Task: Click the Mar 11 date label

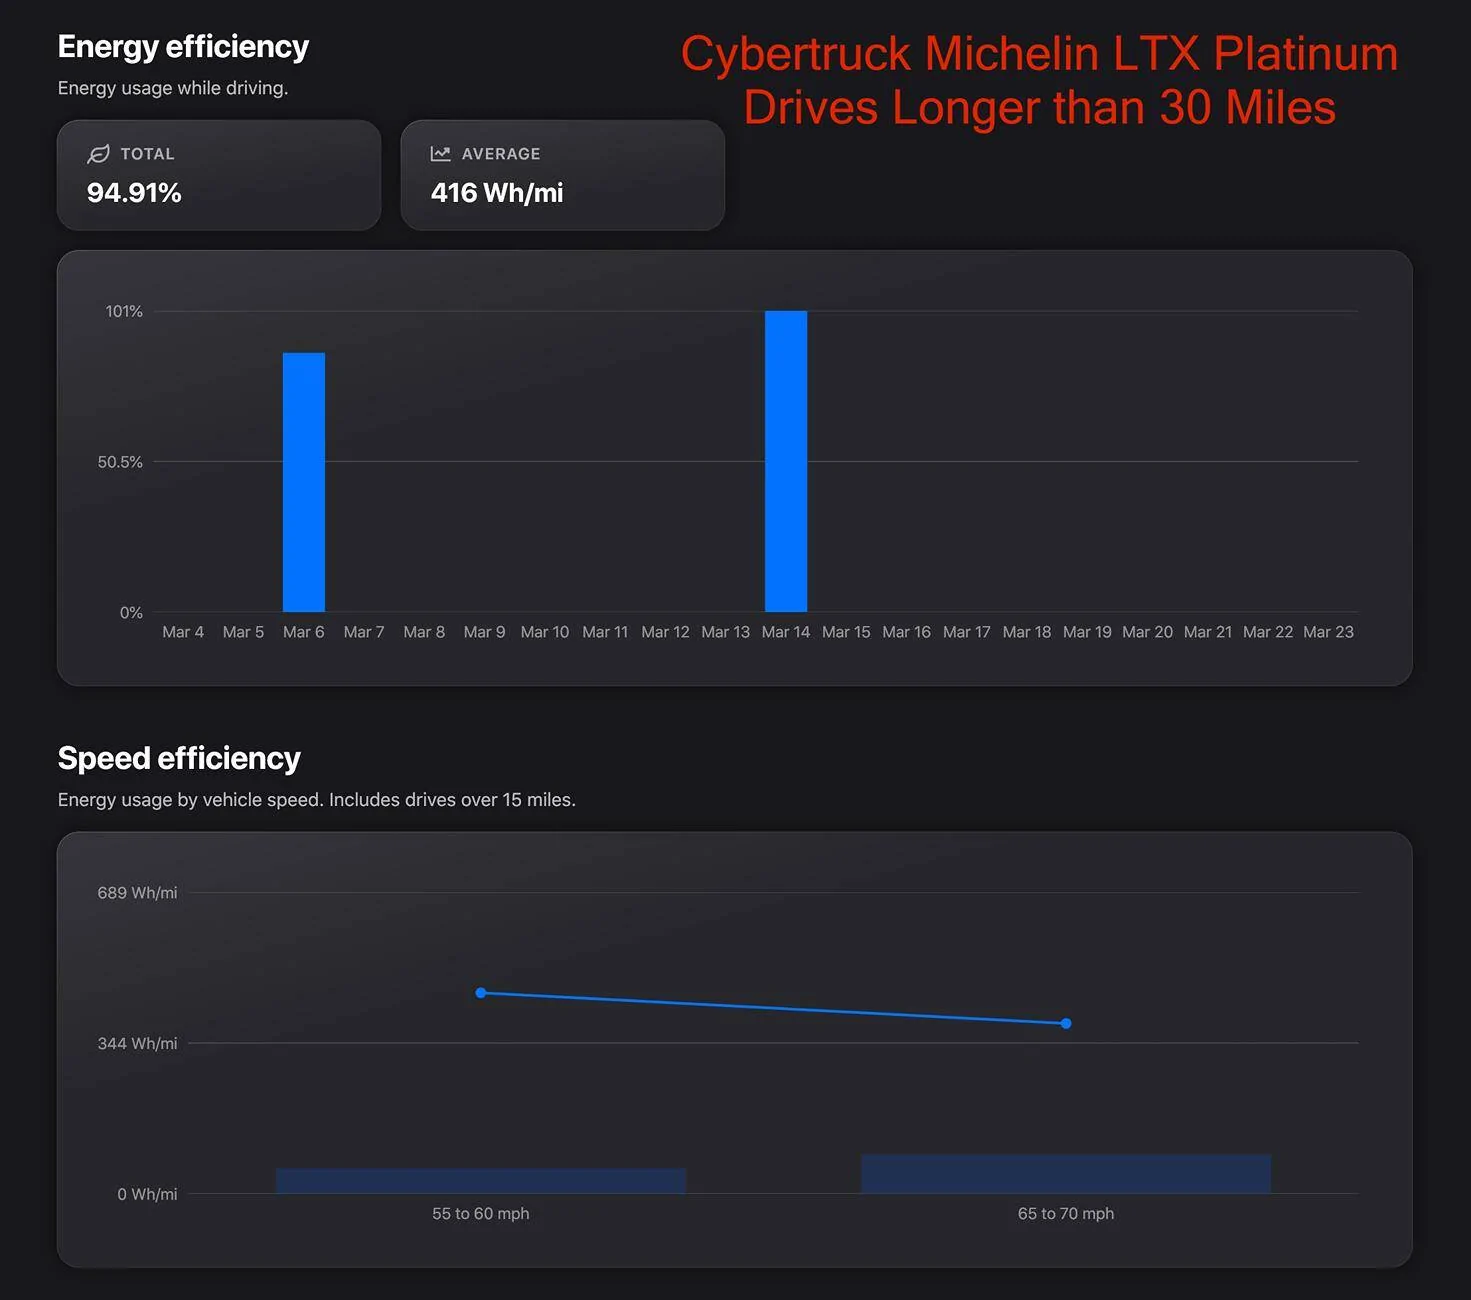Action: pyautogui.click(x=605, y=632)
